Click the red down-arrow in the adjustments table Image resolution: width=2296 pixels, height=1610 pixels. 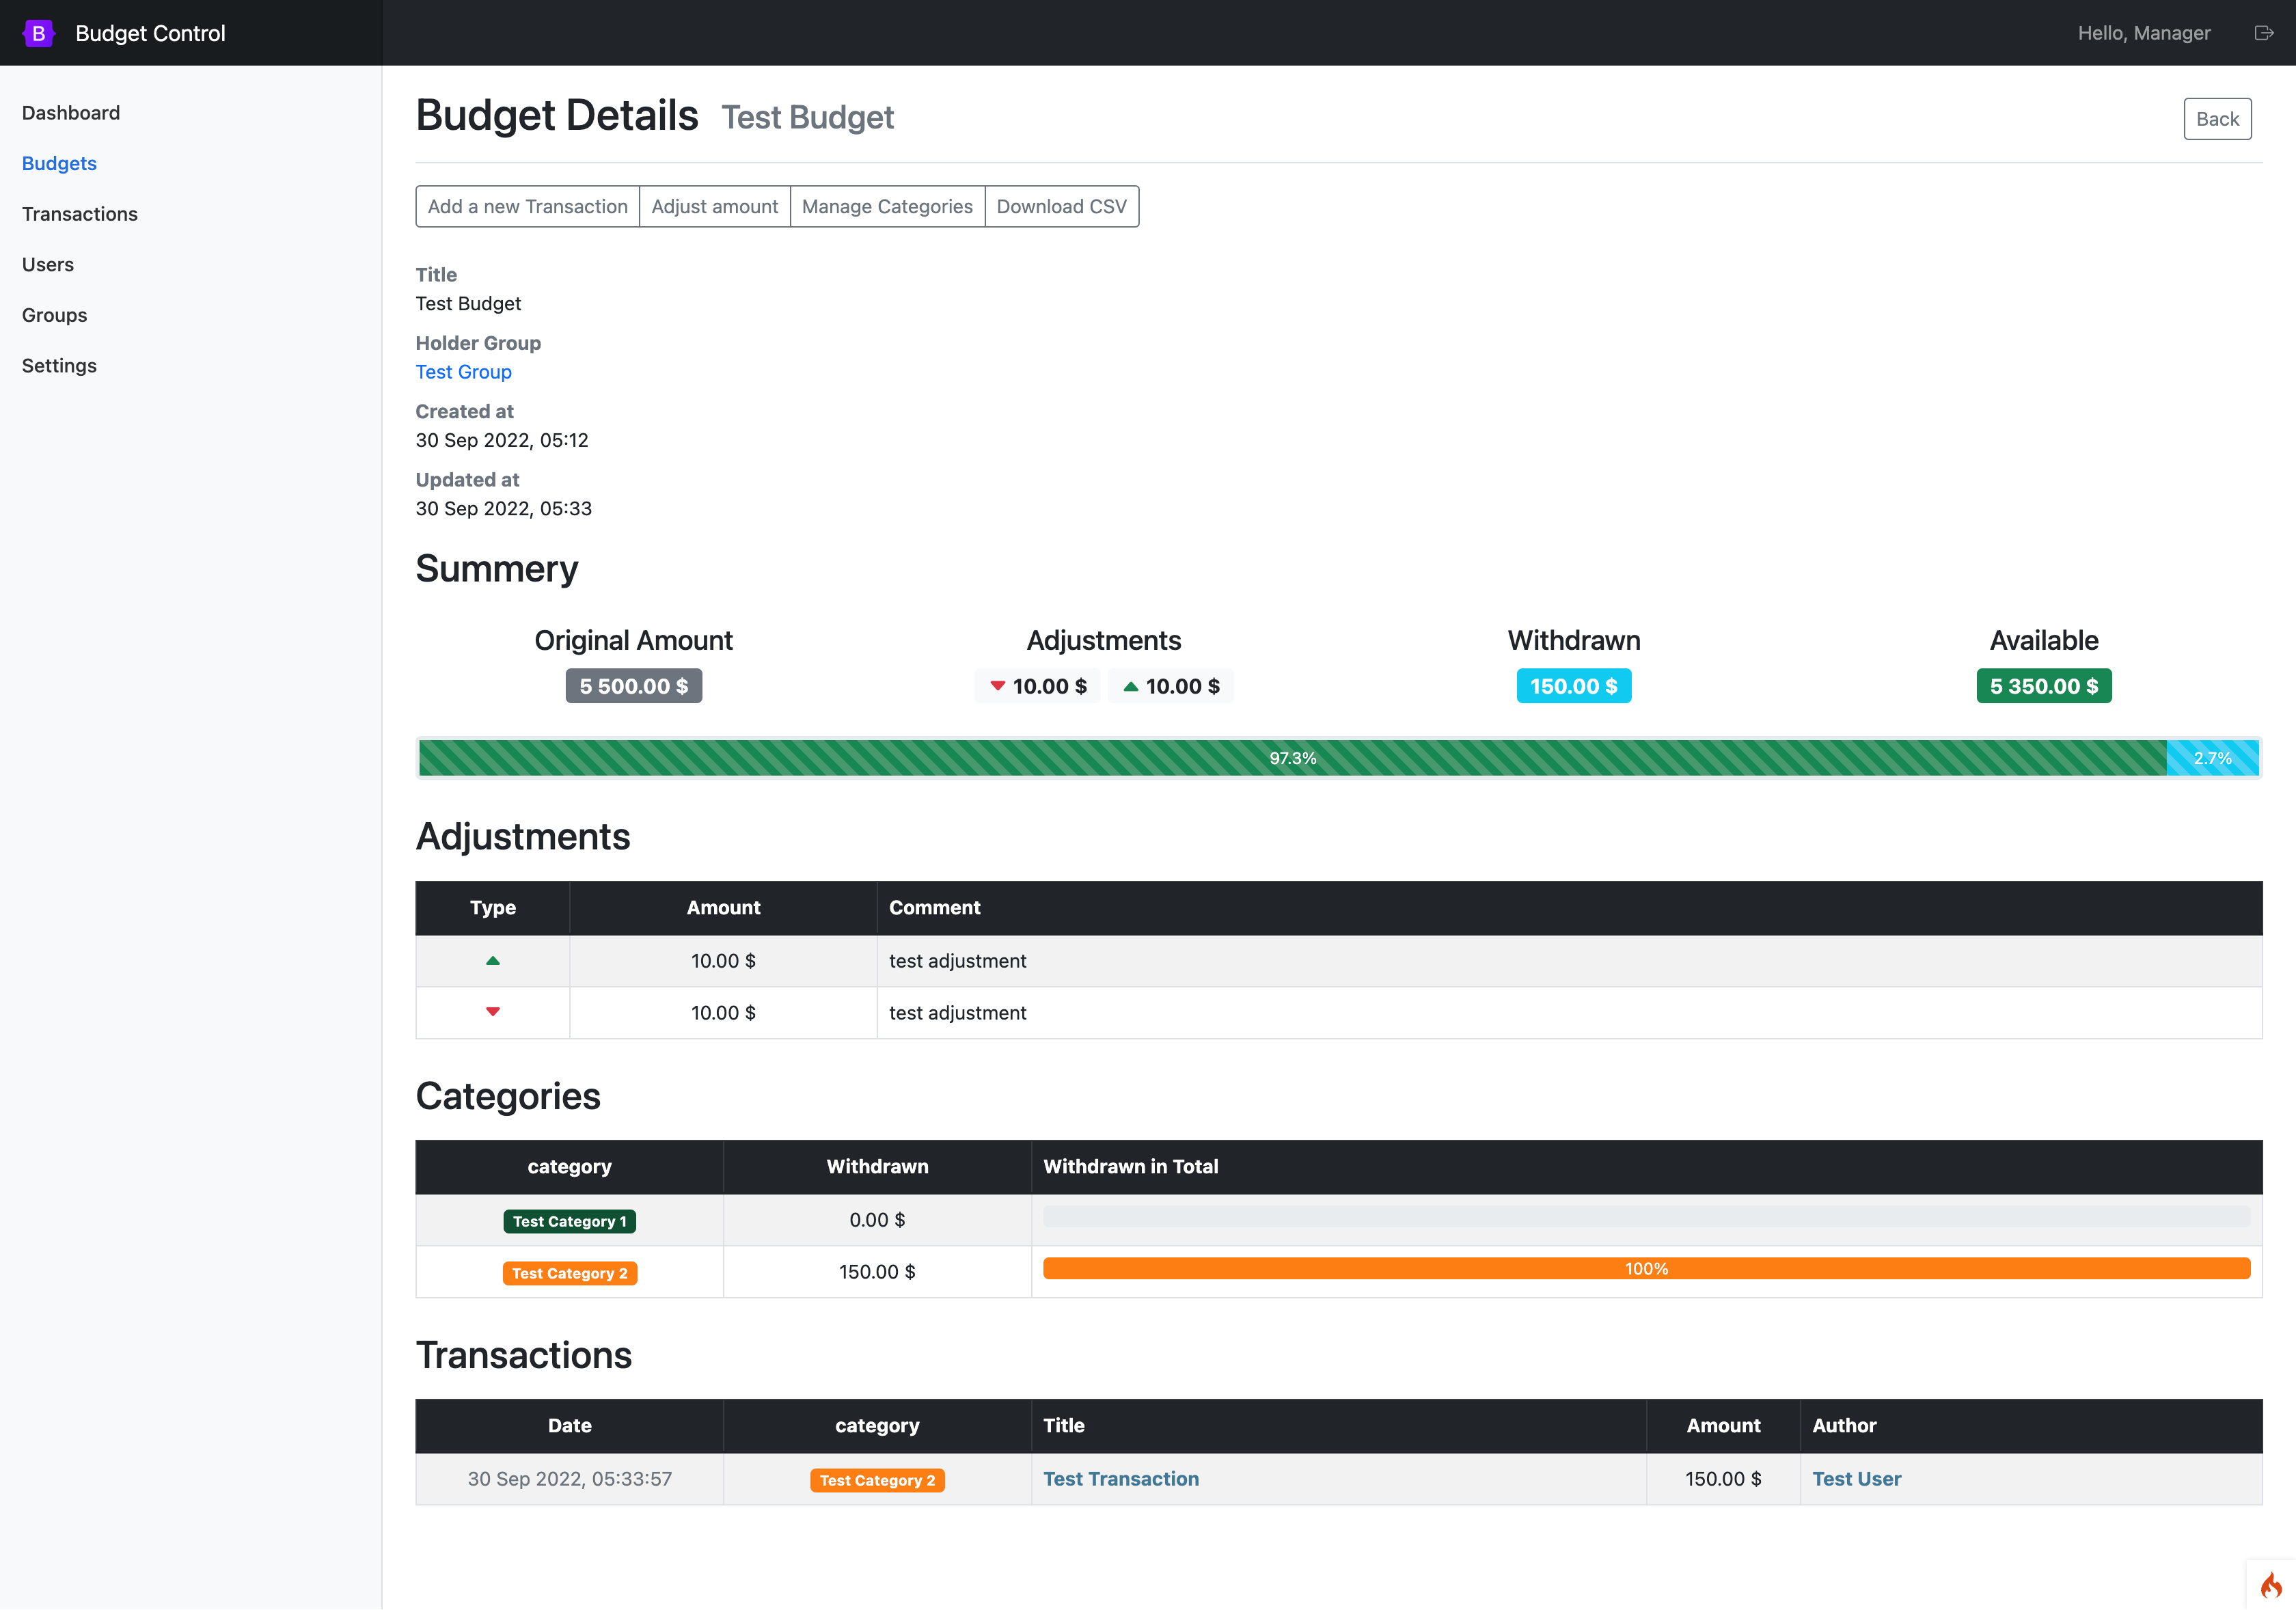[x=492, y=1012]
